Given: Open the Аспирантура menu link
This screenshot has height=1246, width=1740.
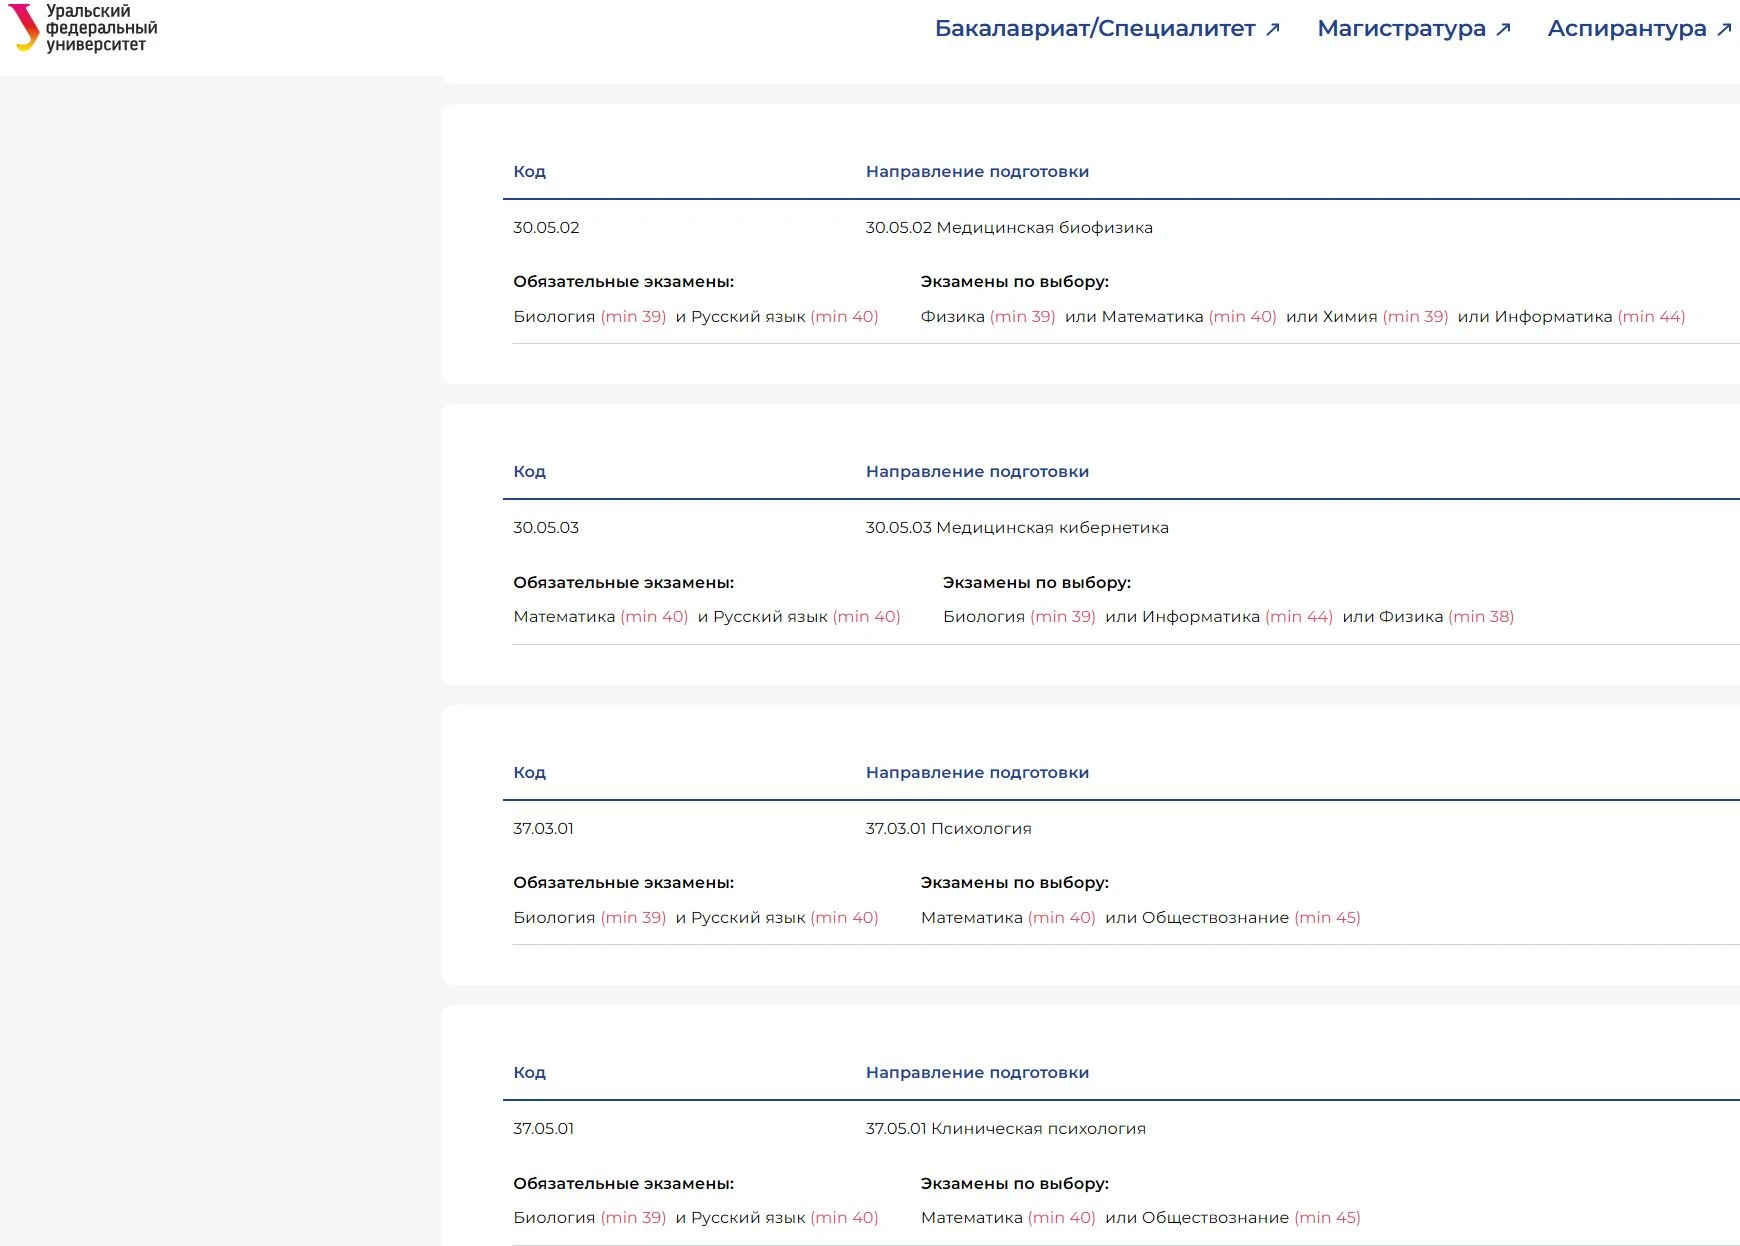Looking at the screenshot, I should 1626,29.
